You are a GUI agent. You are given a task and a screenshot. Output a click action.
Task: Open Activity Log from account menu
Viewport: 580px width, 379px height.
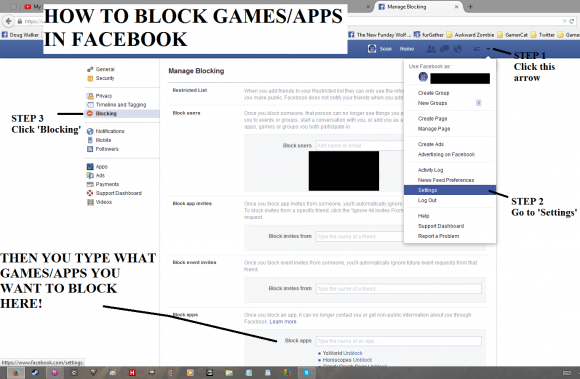430,170
